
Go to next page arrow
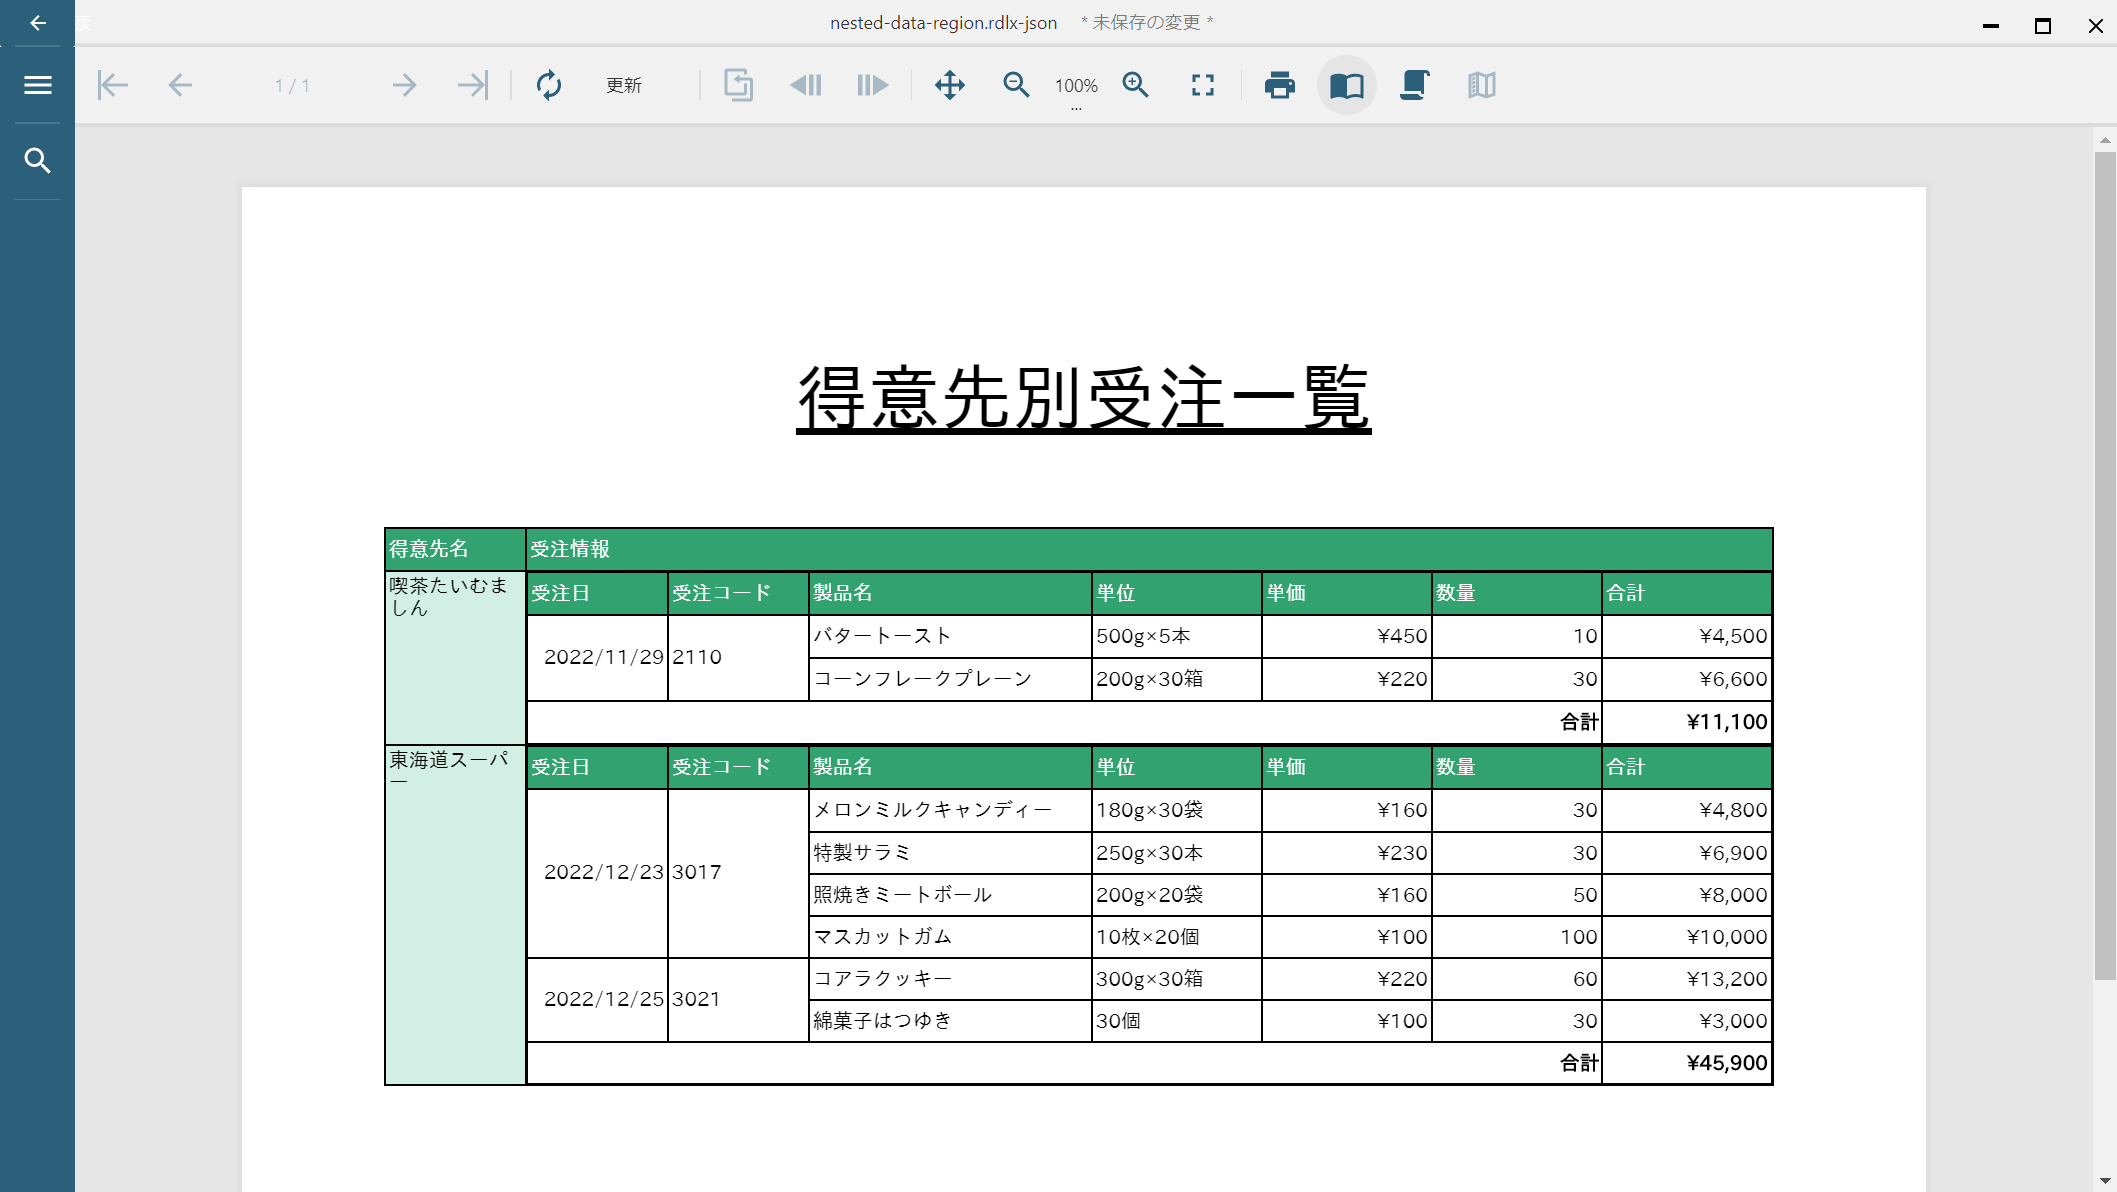coord(404,85)
